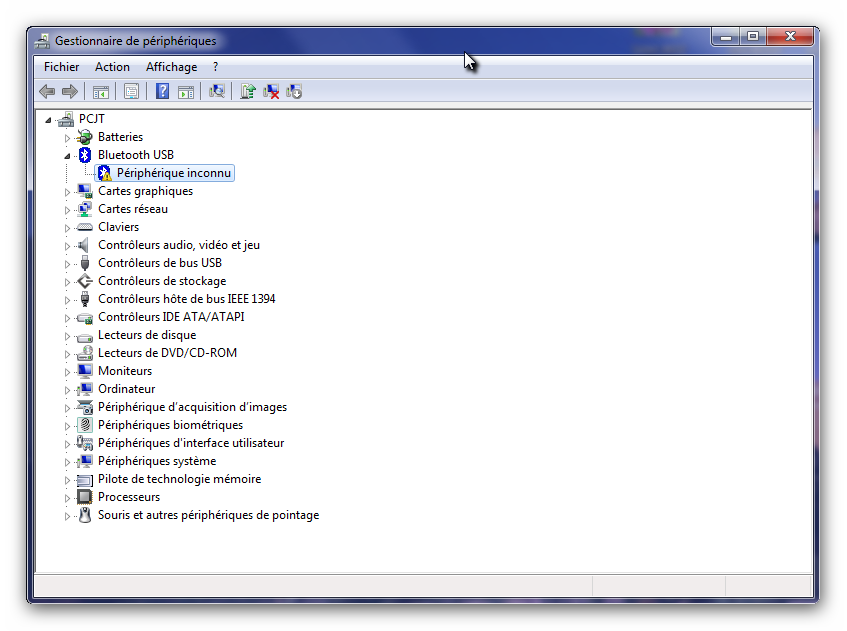Select Cartes réseau in the tree
Viewport: 847px width, 631px height.
(132, 209)
